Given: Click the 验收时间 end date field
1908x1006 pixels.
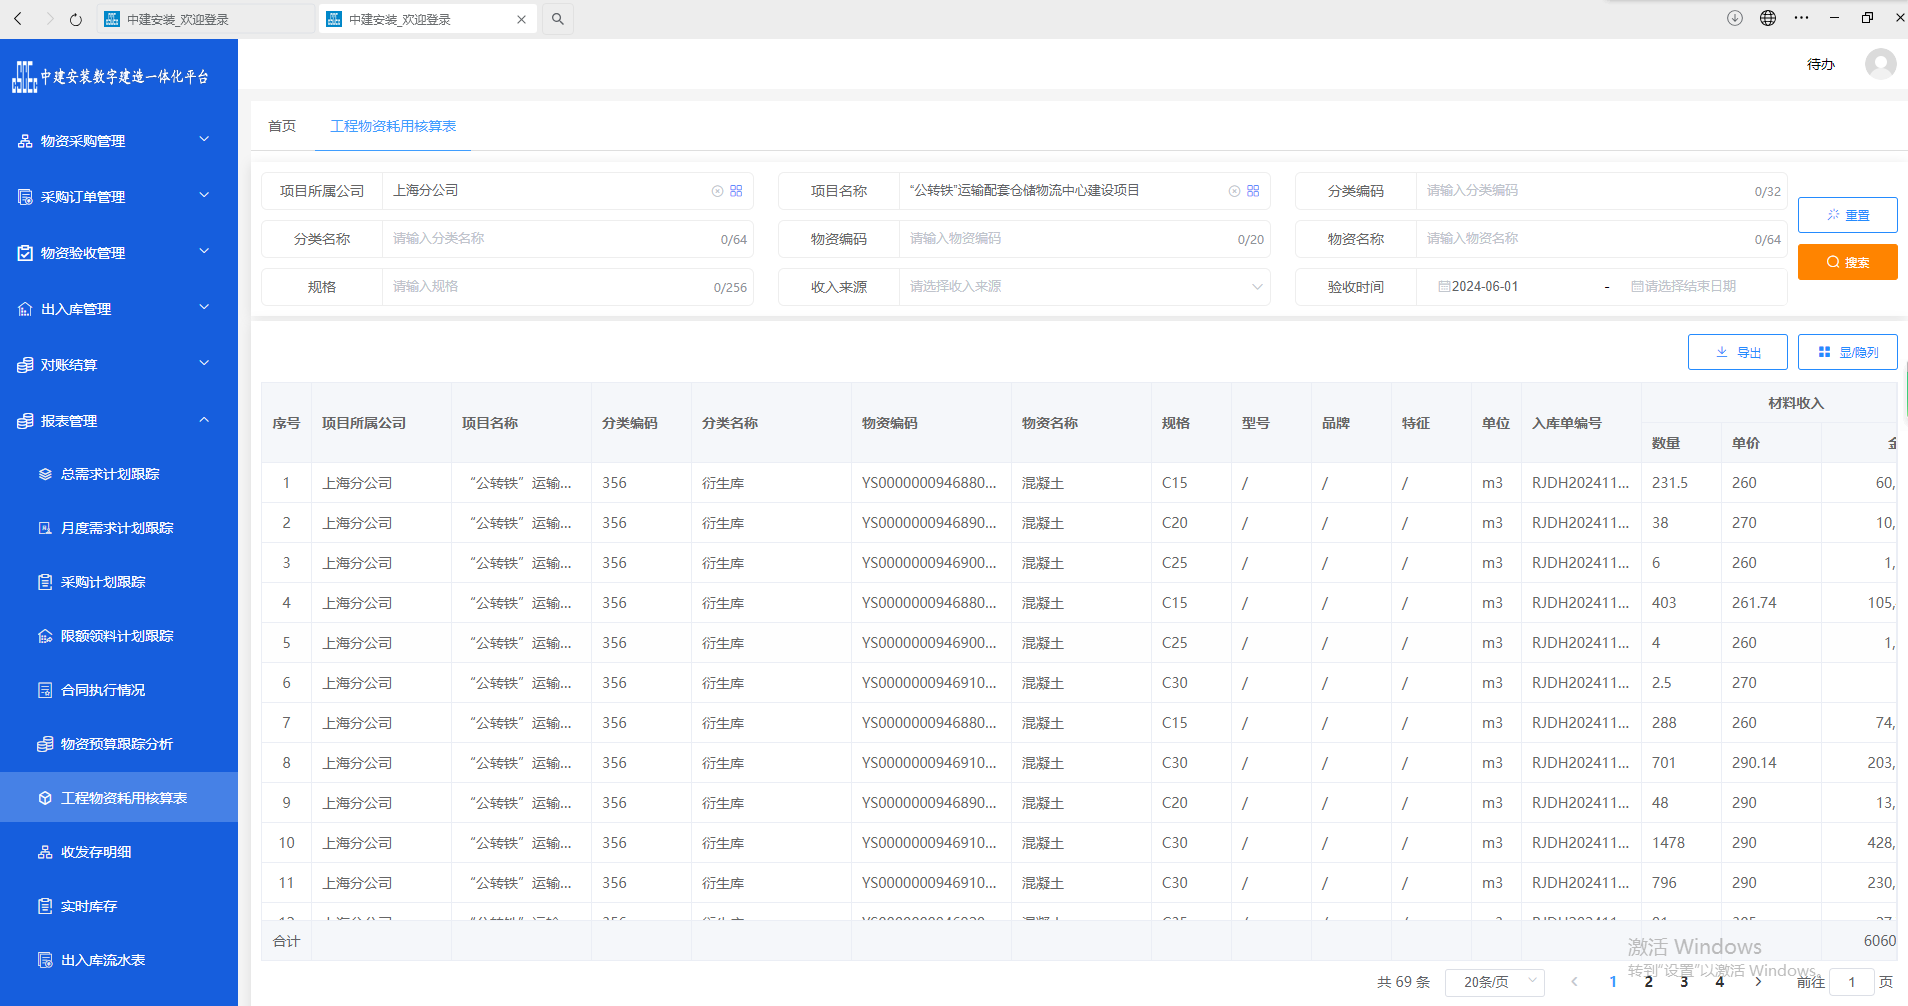Looking at the screenshot, I should click(x=1690, y=287).
